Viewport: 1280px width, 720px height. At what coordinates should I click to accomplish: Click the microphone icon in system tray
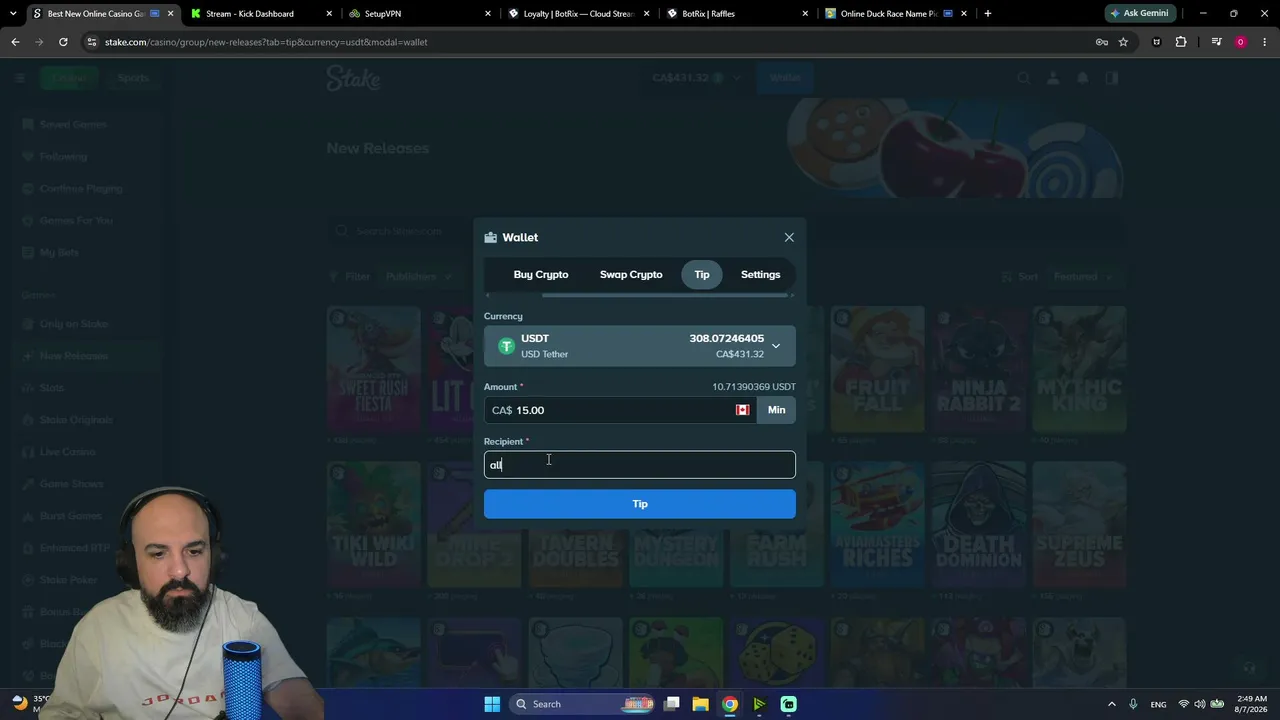(x=1133, y=704)
